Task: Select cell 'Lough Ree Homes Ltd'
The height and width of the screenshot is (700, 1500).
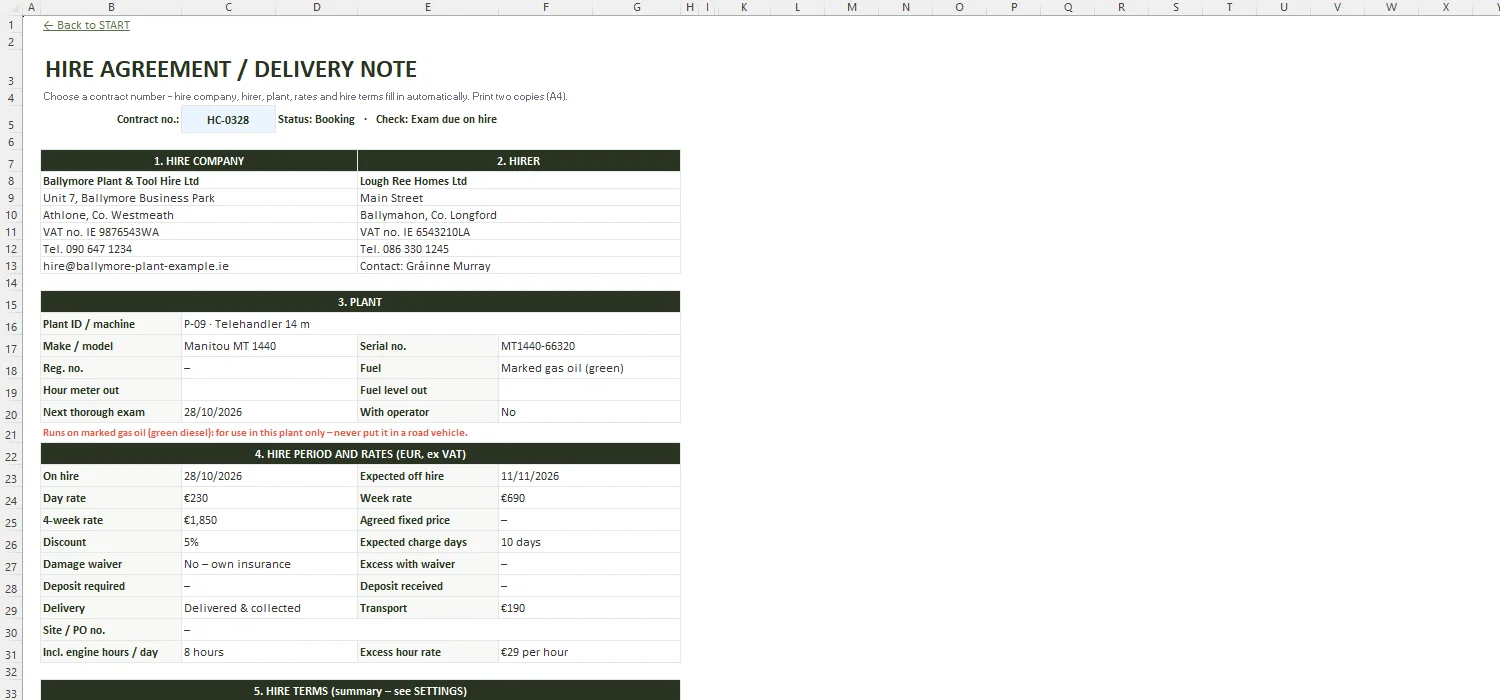Action: [x=519, y=181]
